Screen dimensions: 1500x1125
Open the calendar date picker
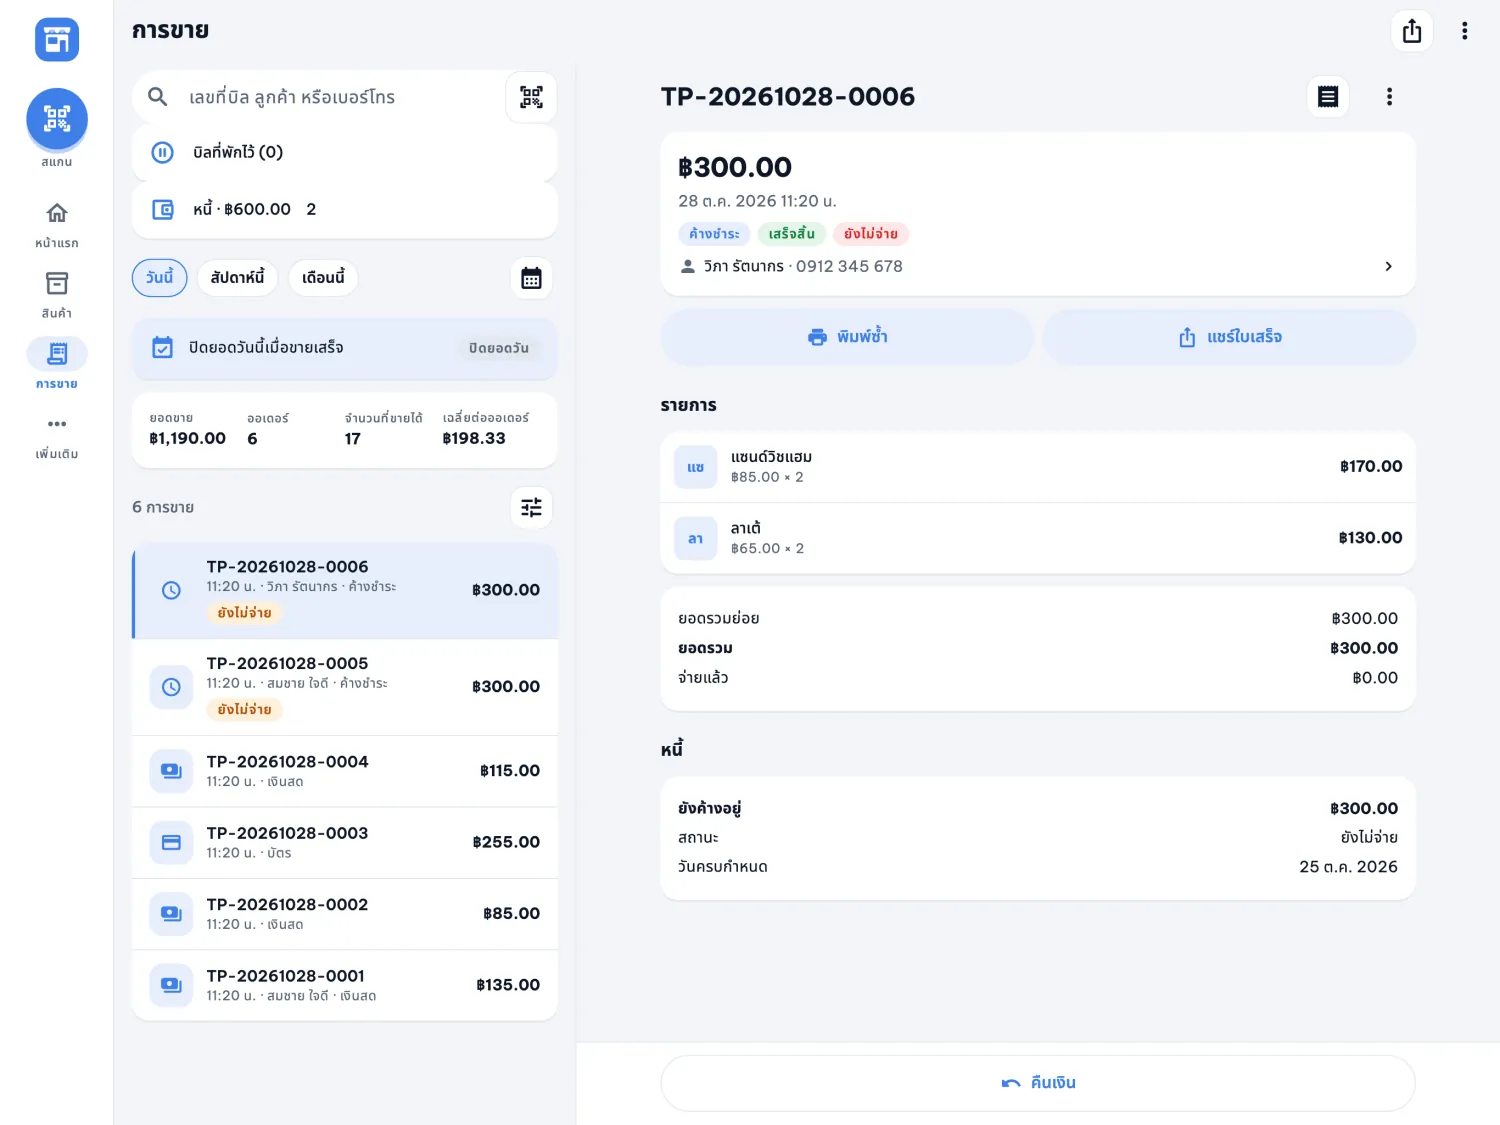tap(531, 278)
